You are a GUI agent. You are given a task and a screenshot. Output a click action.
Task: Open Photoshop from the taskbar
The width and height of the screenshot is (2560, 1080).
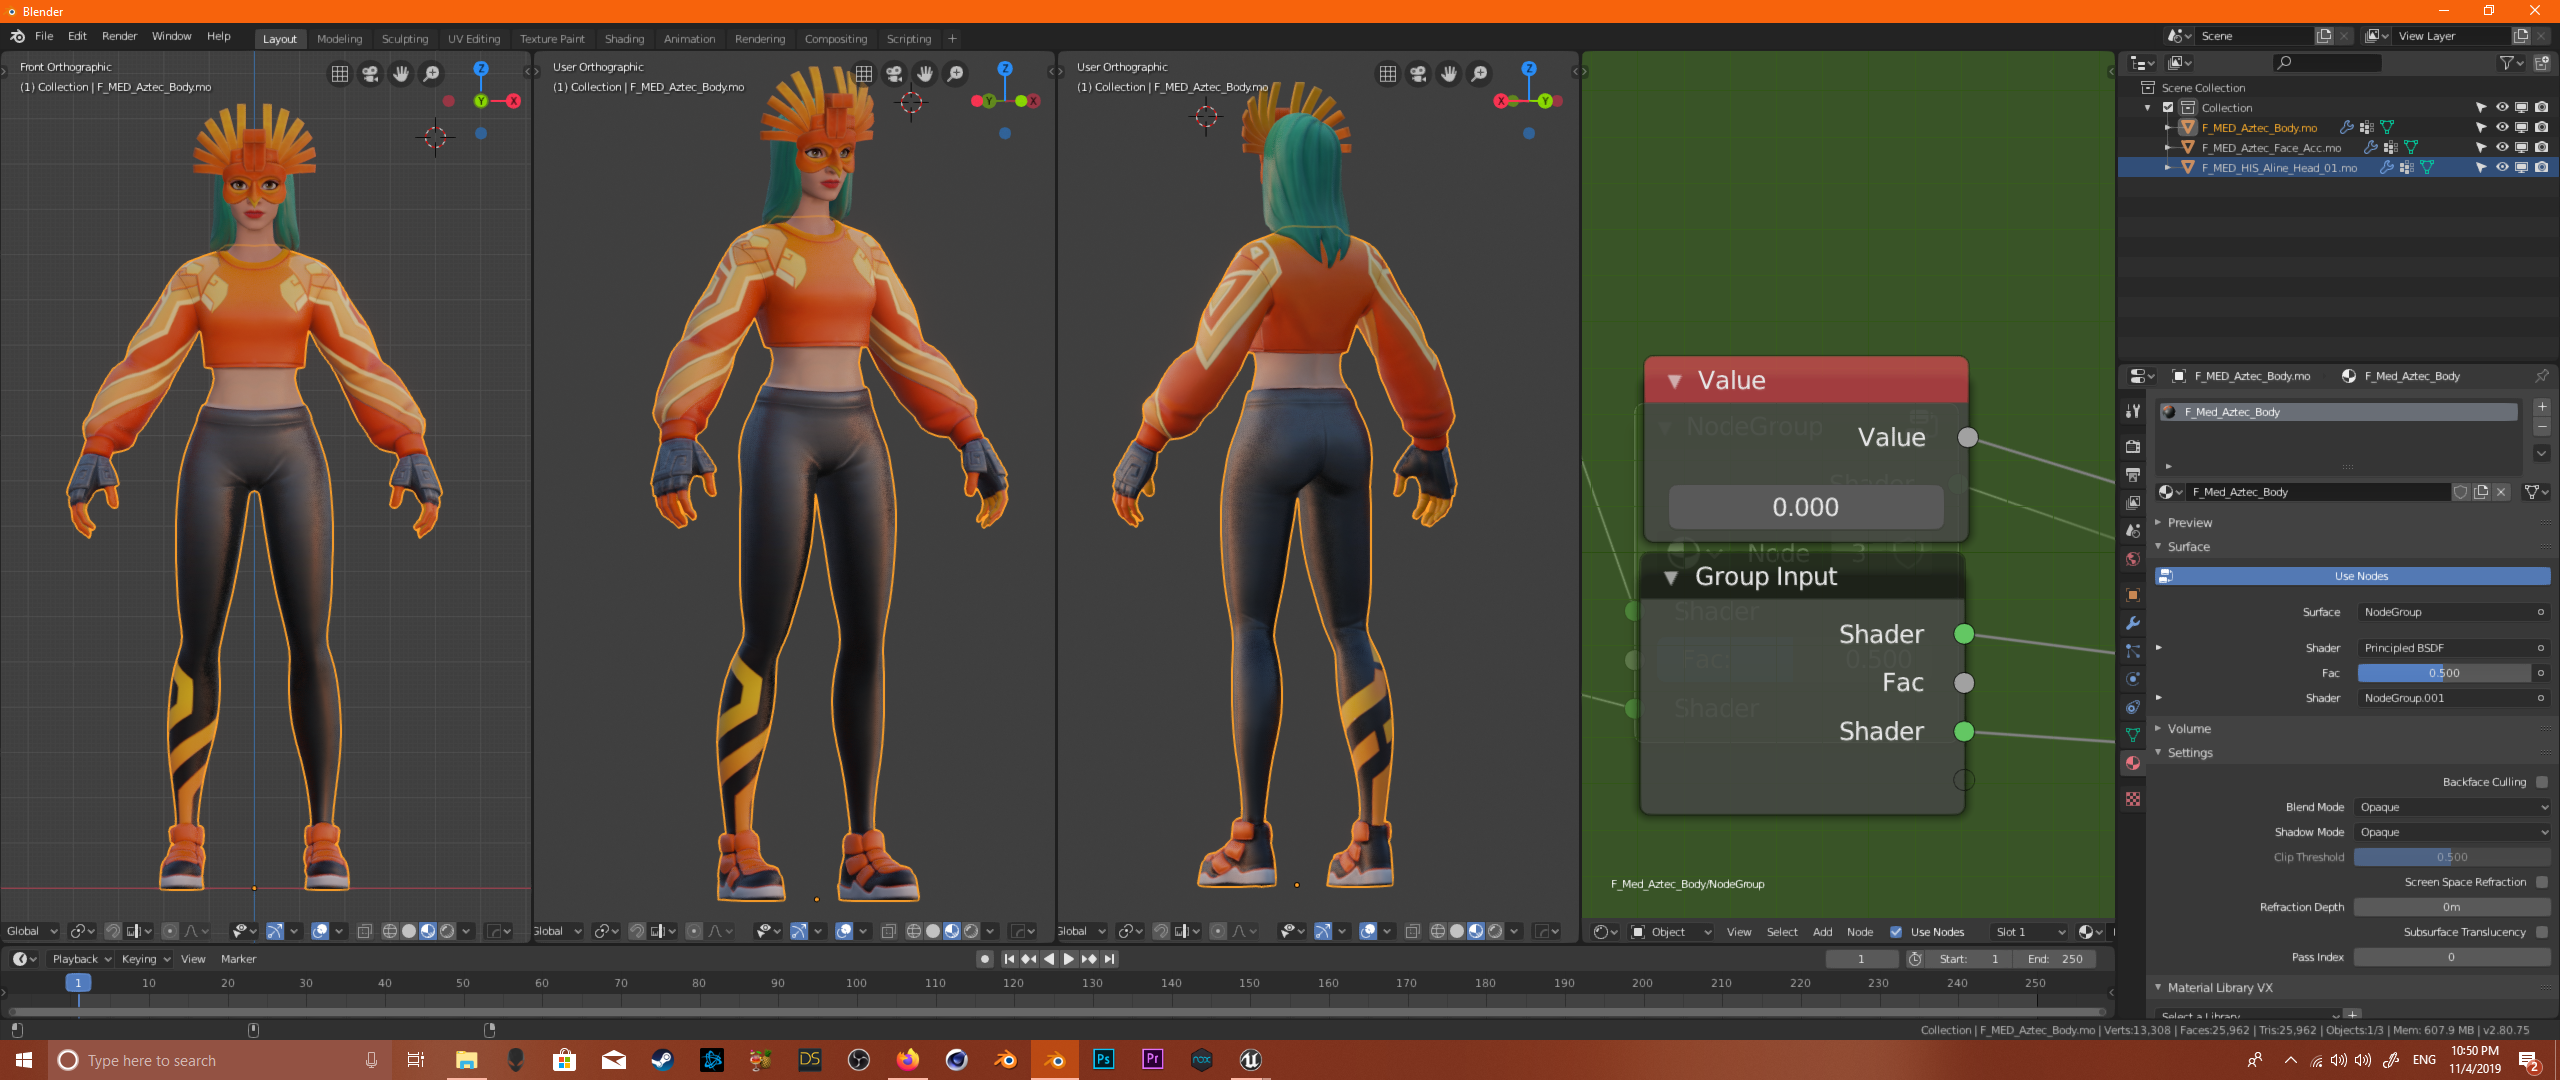pos(1103,1060)
